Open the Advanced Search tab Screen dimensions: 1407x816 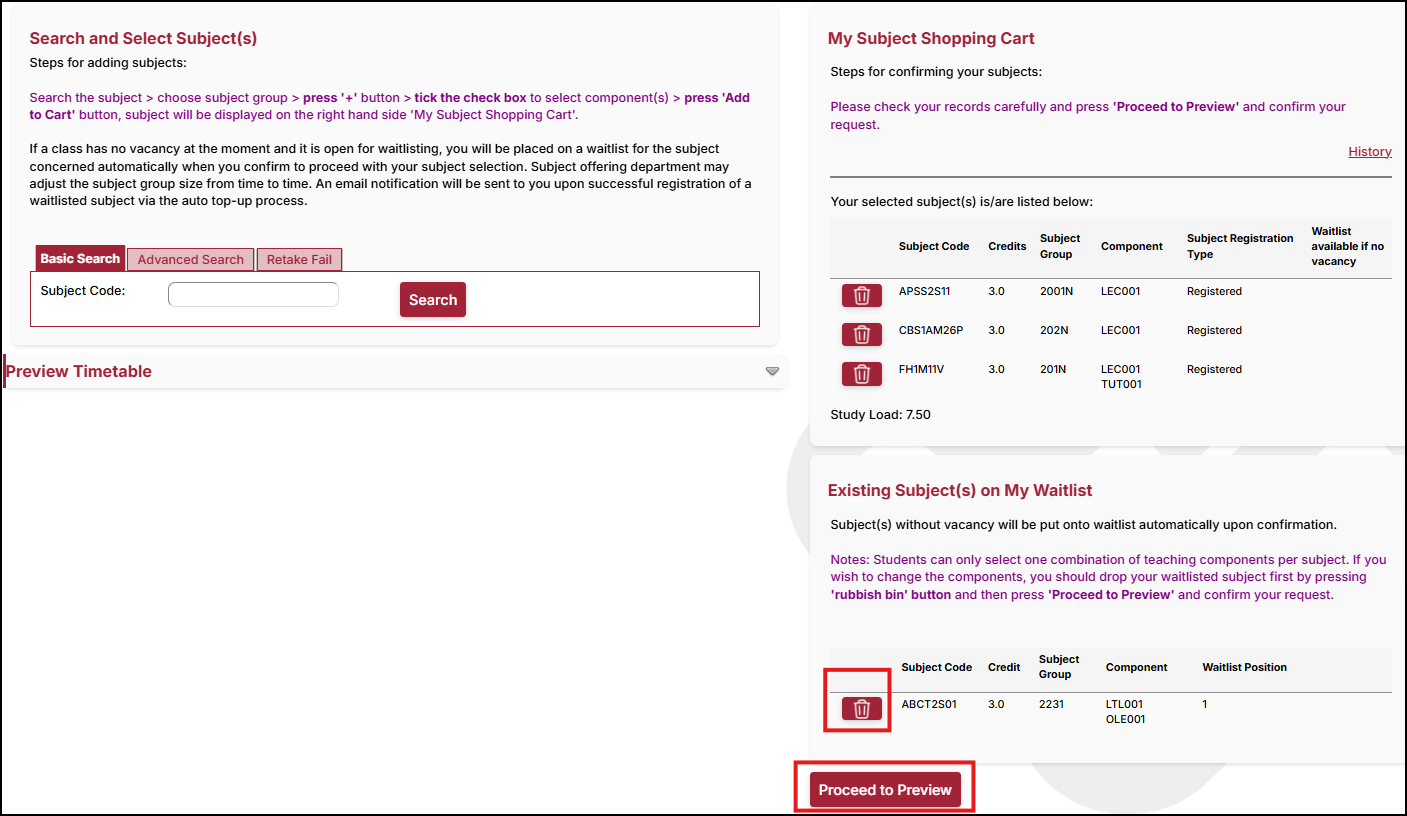(190, 259)
